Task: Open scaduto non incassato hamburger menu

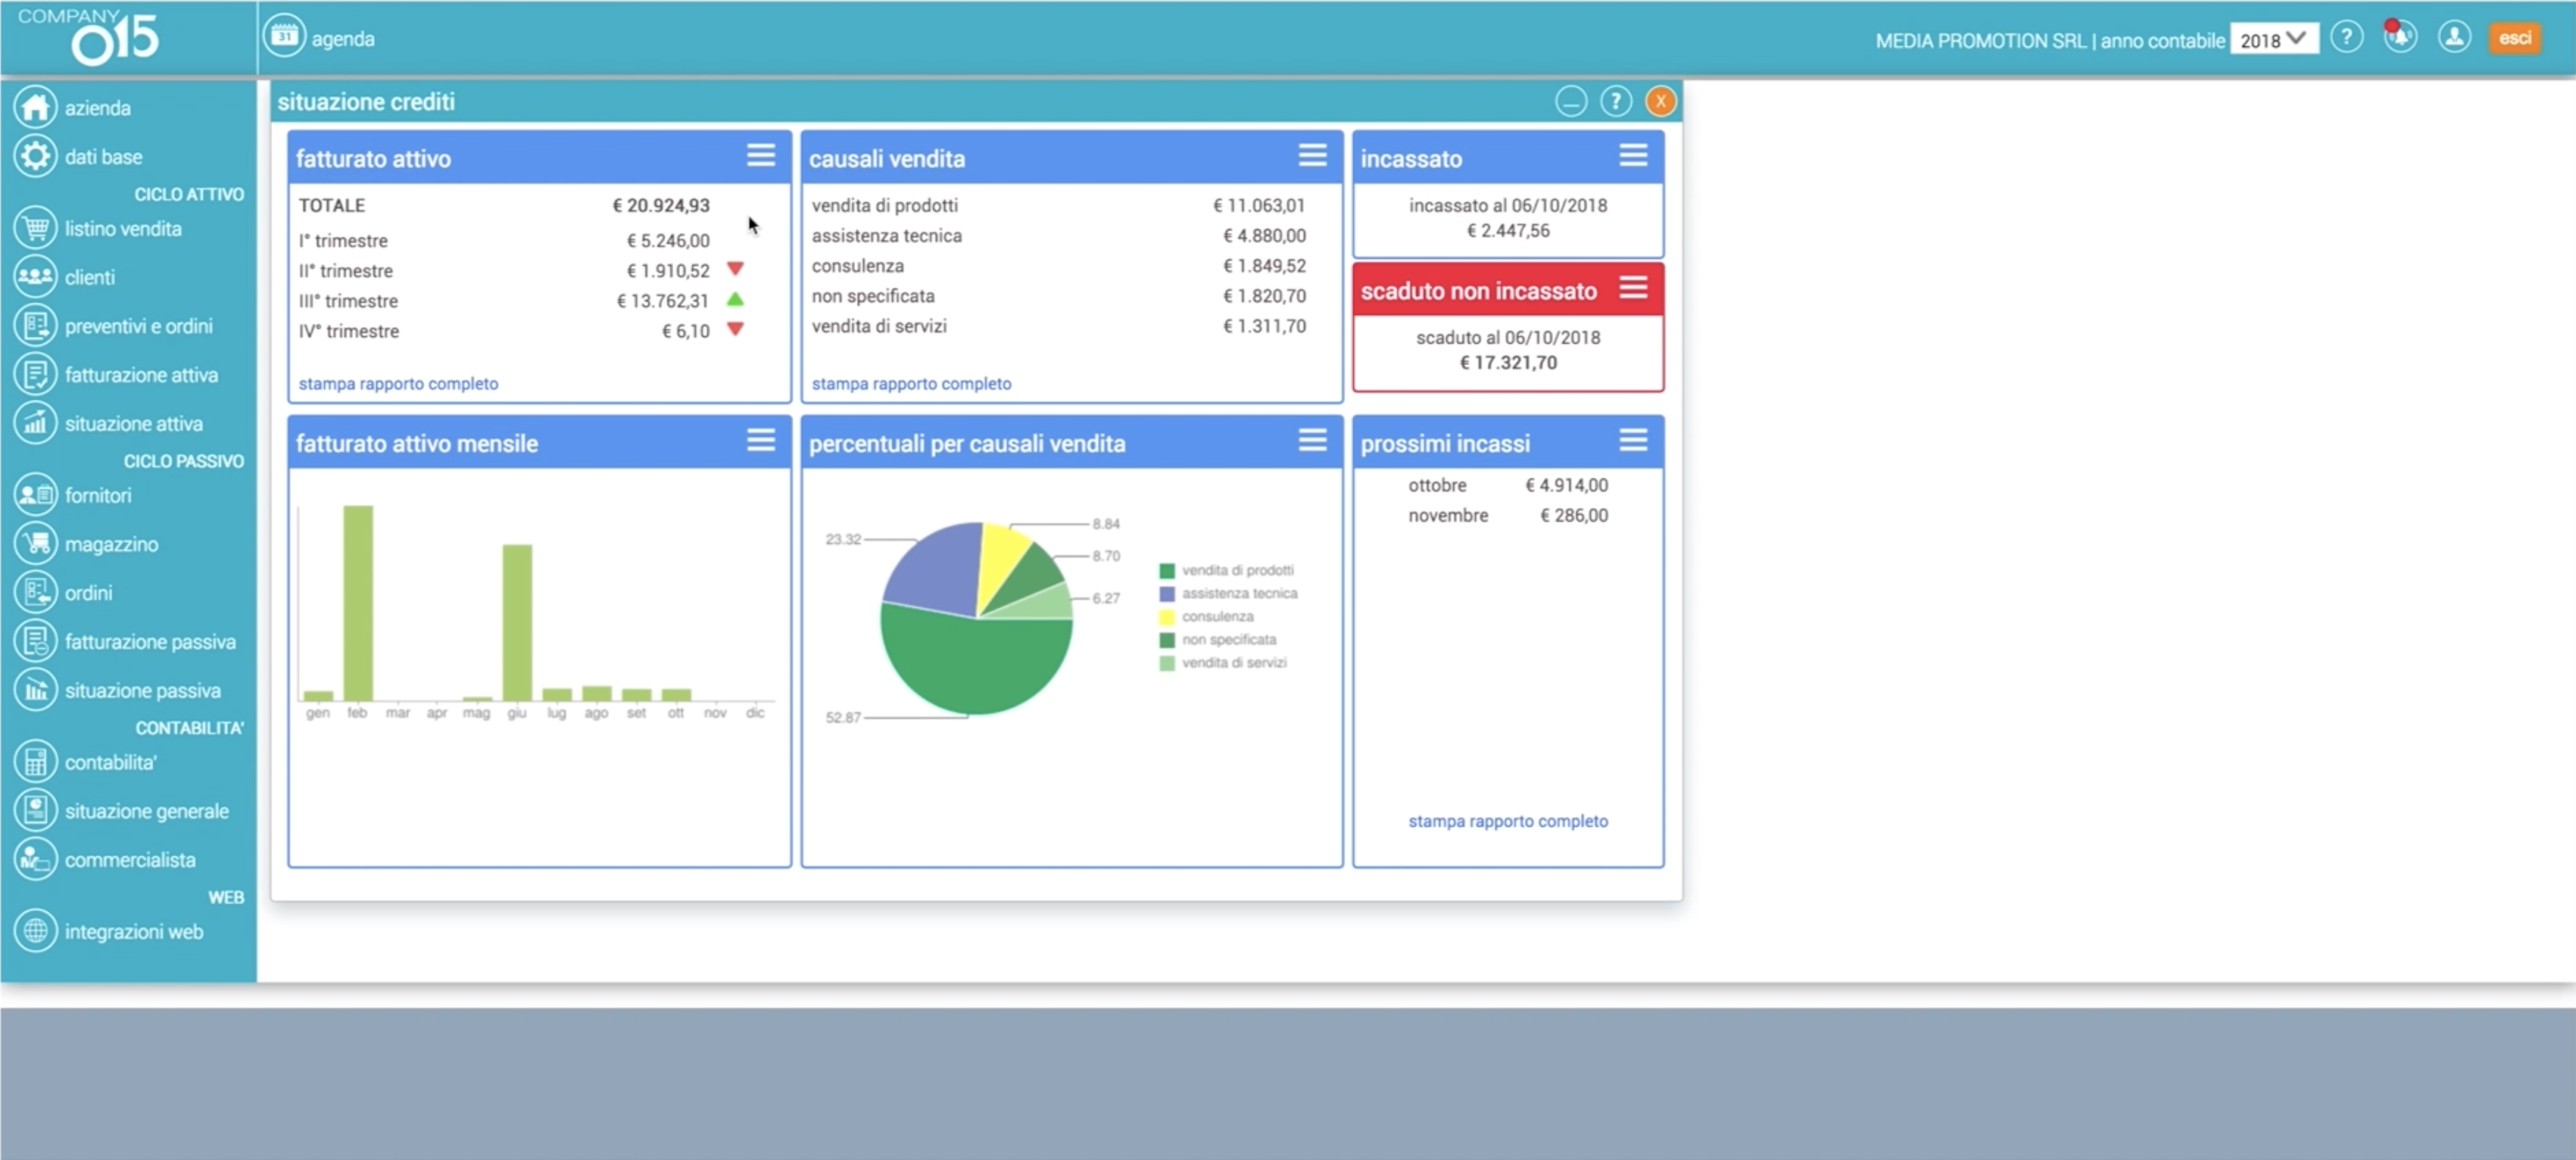Action: pyautogui.click(x=1633, y=288)
